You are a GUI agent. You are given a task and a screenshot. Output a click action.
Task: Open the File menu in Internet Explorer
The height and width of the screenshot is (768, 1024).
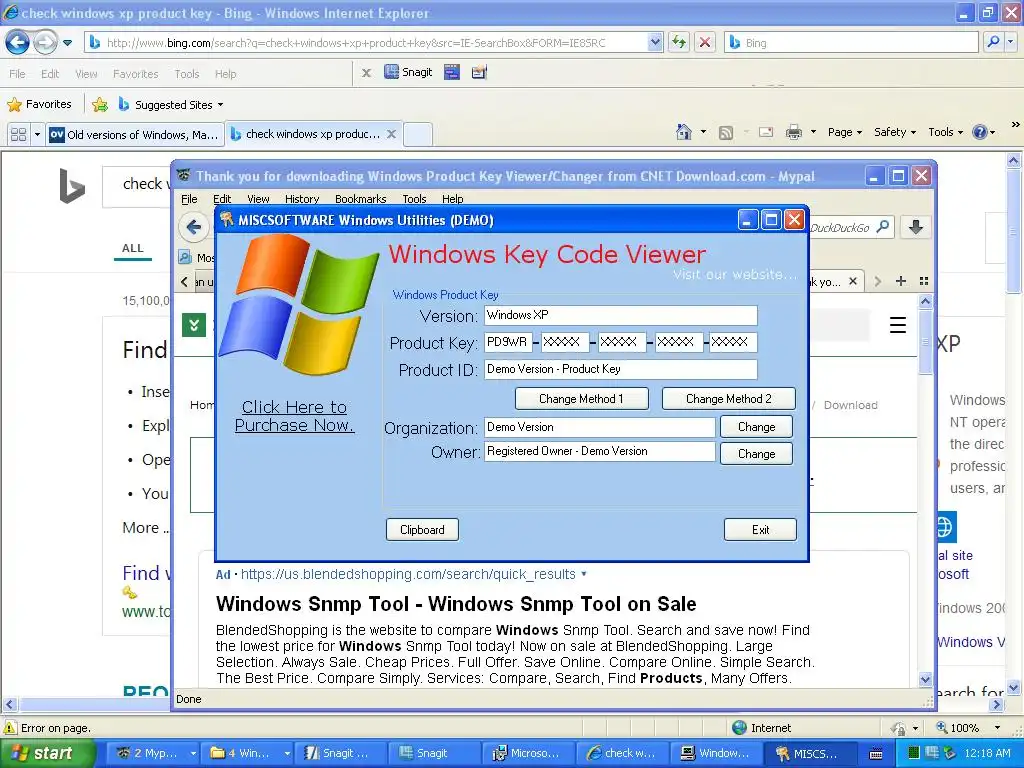[17, 74]
